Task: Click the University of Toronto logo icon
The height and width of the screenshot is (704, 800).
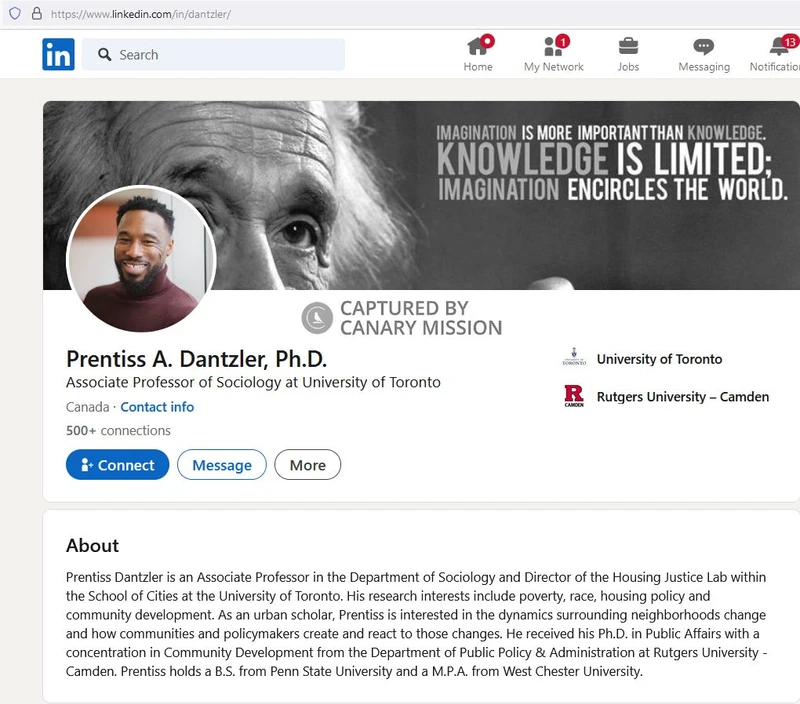Action: click(574, 357)
